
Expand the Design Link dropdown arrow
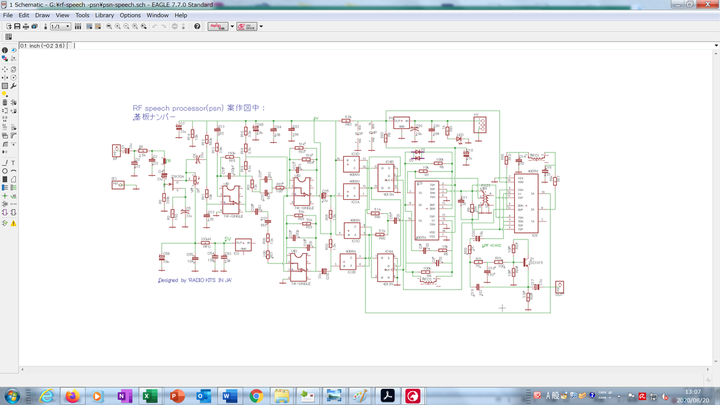(x=232, y=26)
